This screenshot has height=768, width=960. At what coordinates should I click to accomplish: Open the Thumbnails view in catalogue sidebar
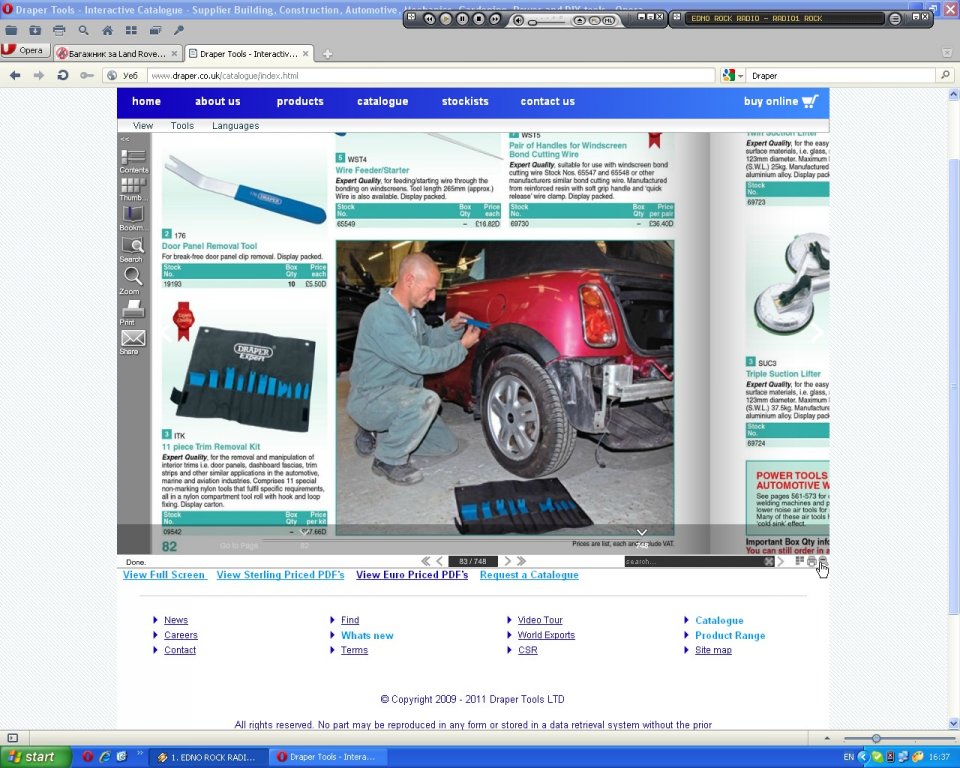(x=133, y=189)
